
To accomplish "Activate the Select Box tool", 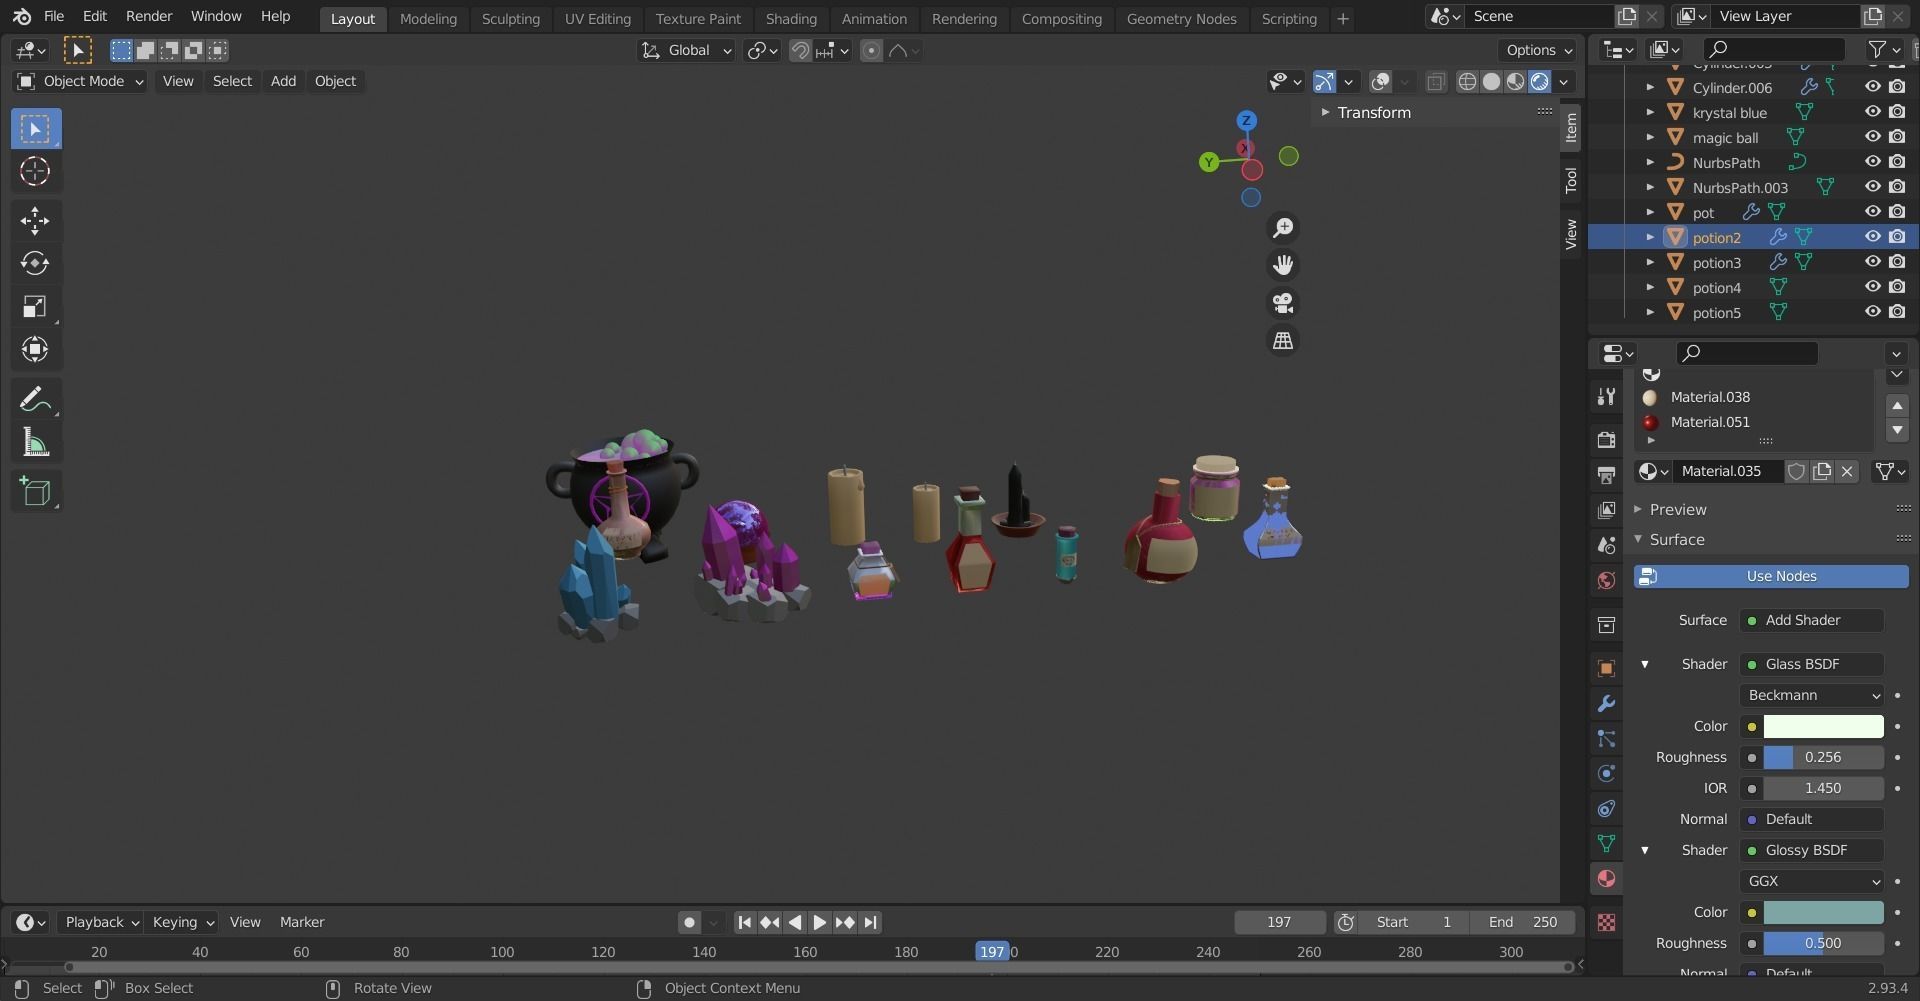I will tap(35, 129).
